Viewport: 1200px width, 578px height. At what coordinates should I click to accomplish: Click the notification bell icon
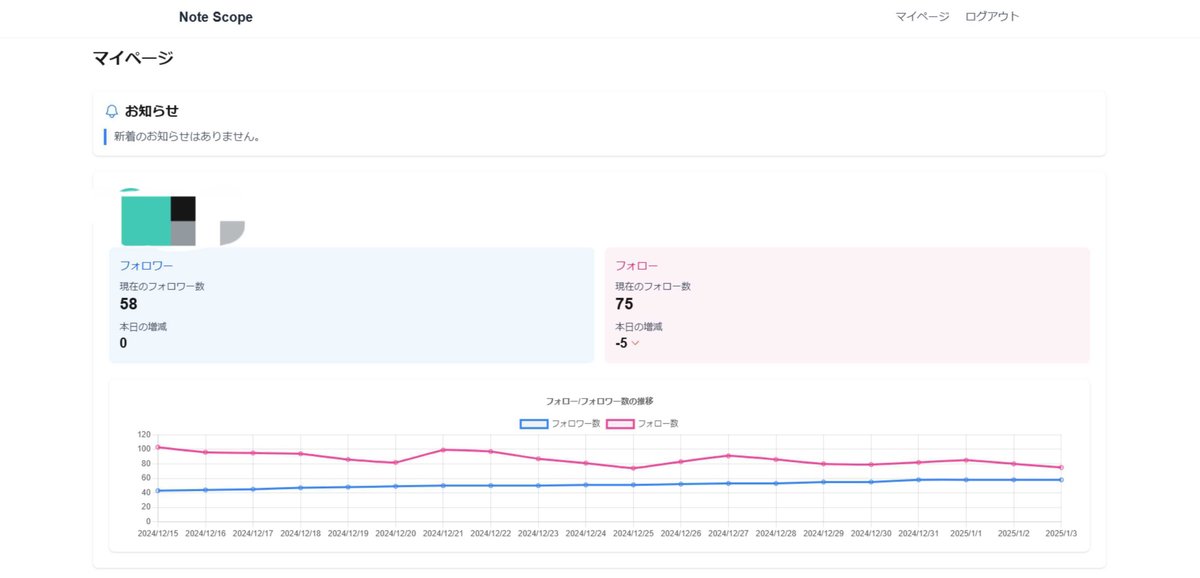click(112, 111)
